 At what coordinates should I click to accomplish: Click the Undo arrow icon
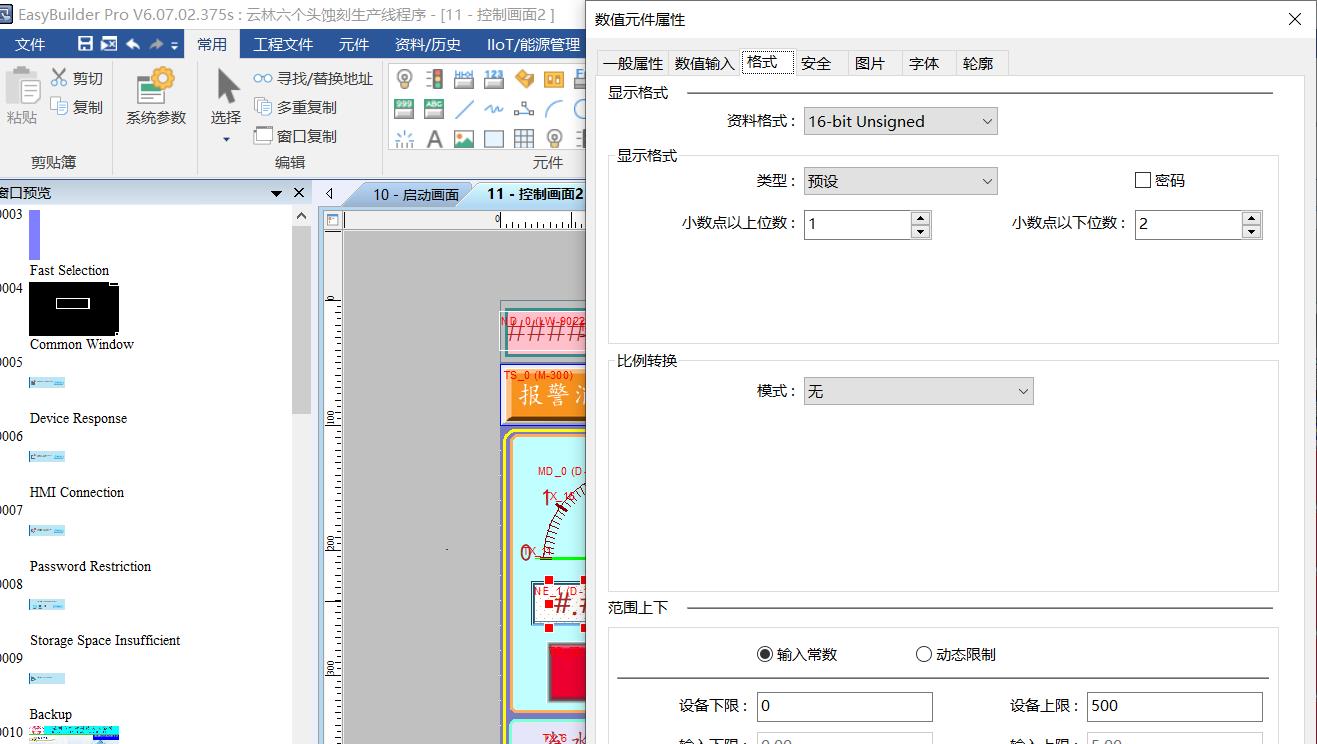[x=132, y=44]
